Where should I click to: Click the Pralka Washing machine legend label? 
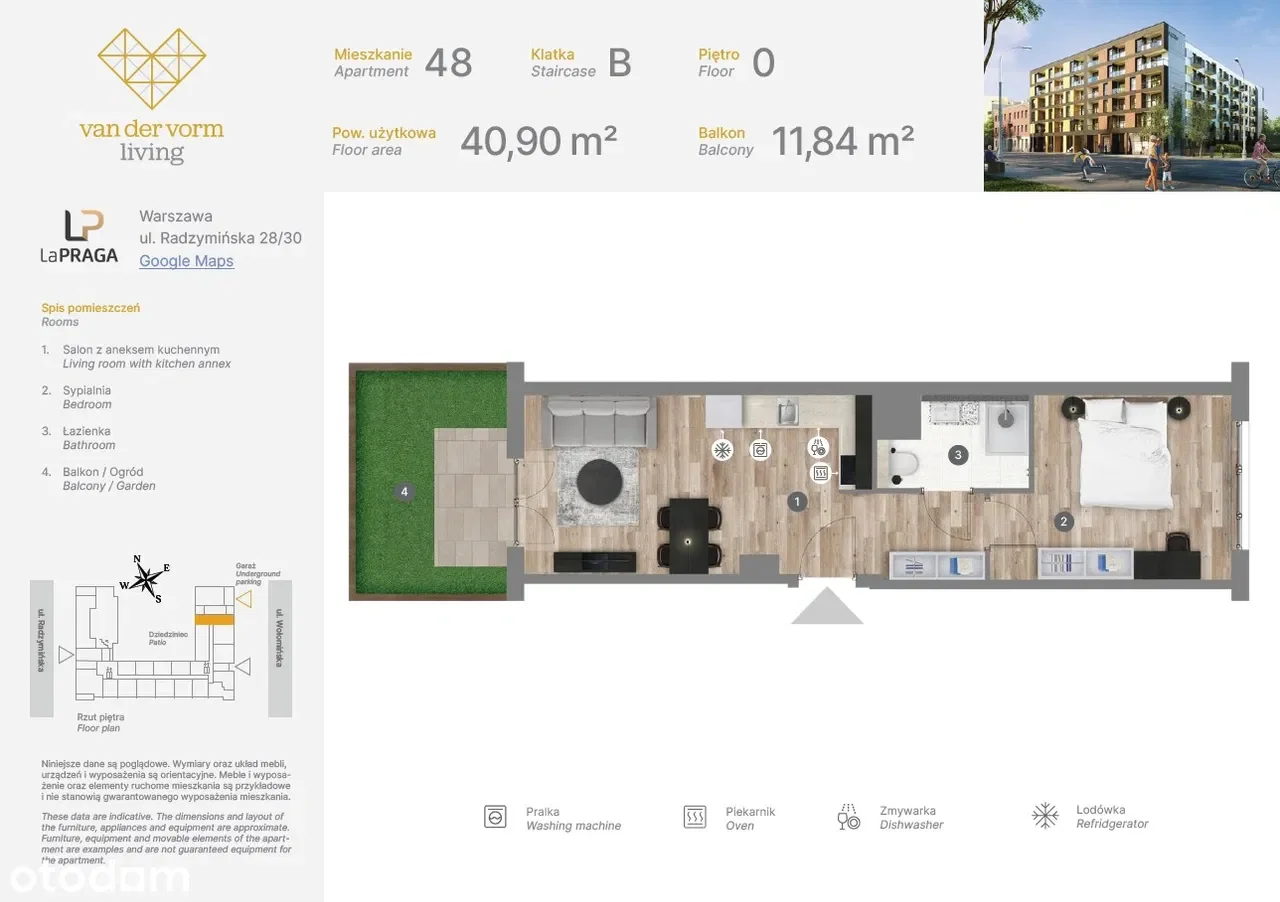click(574, 819)
